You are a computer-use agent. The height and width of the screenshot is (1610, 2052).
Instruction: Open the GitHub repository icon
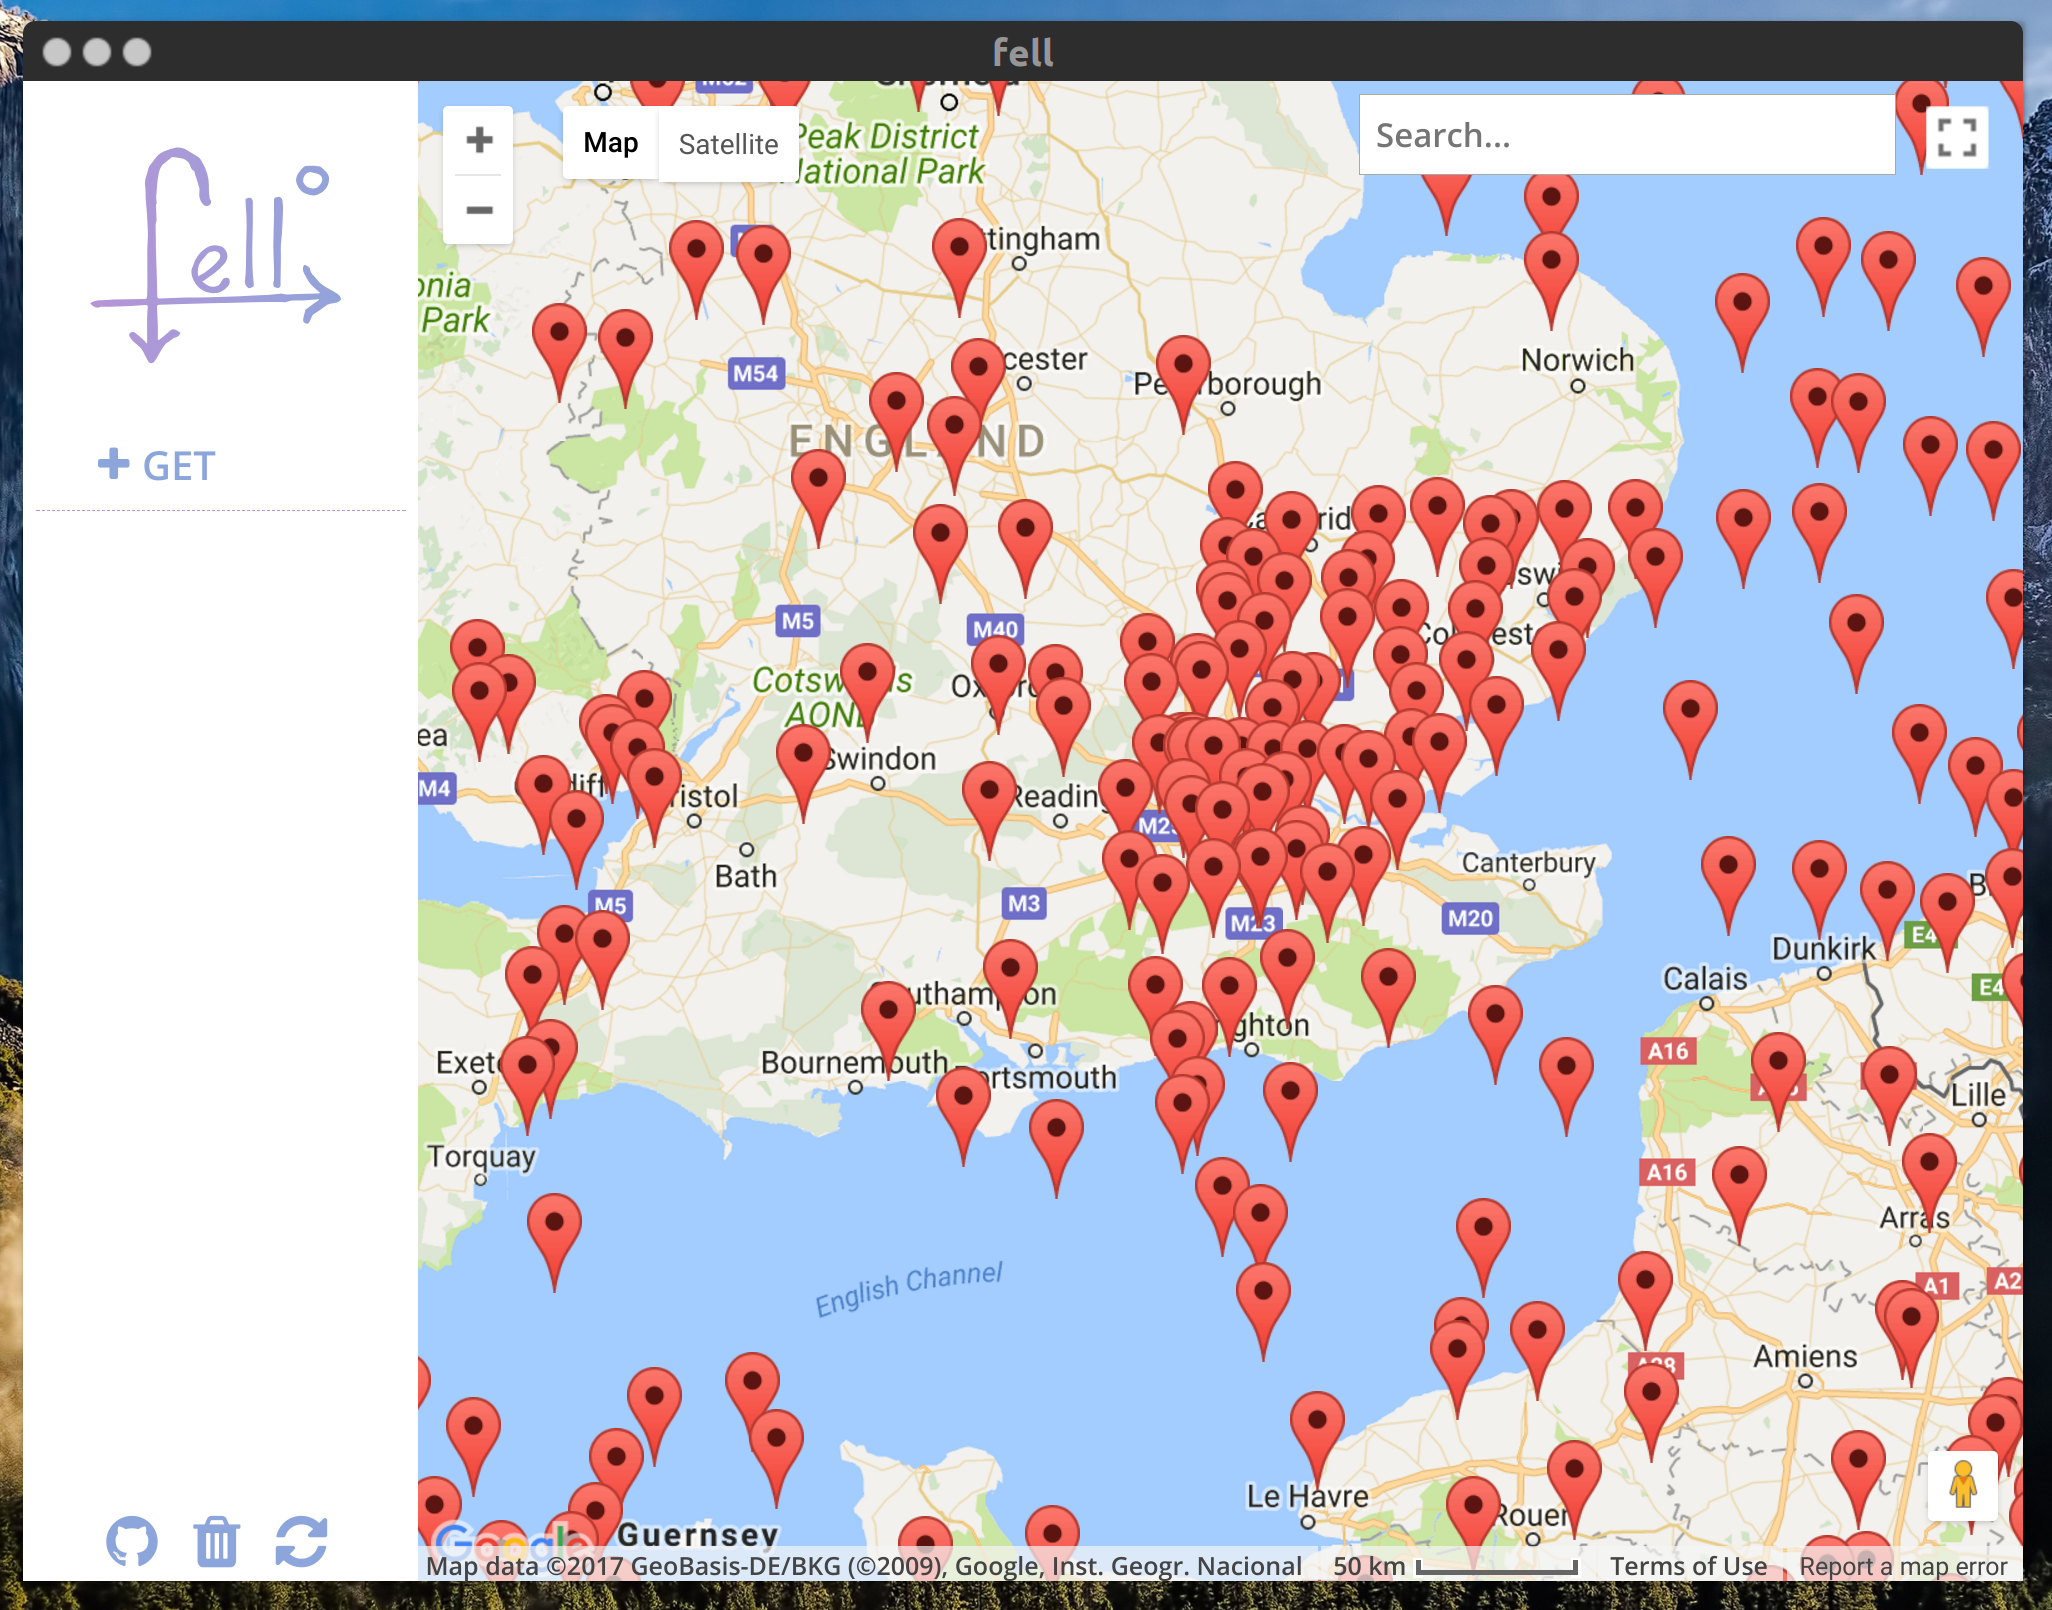click(x=132, y=1541)
